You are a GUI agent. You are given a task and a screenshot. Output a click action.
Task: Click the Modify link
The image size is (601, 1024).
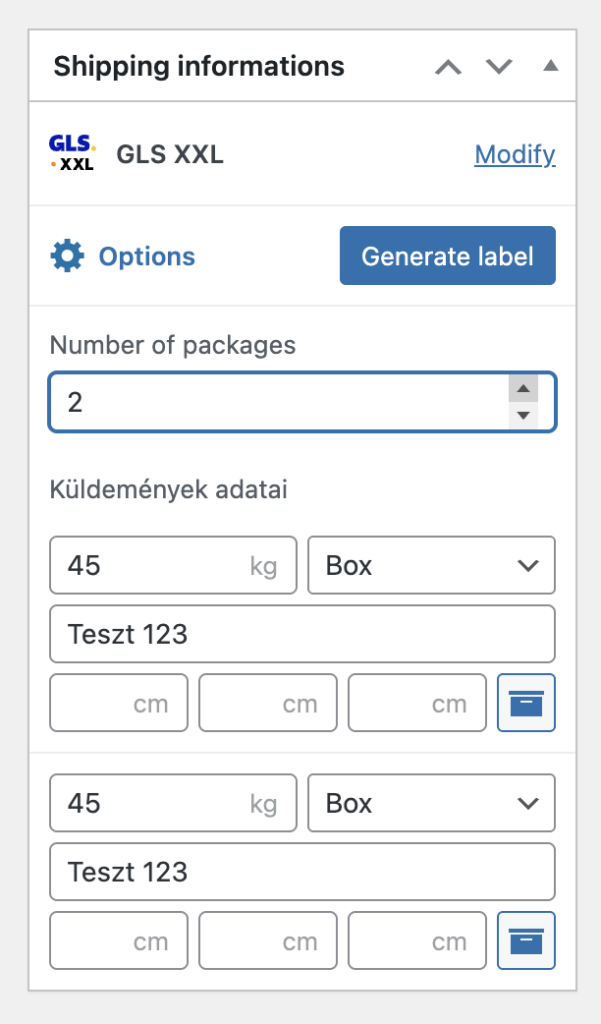[515, 155]
